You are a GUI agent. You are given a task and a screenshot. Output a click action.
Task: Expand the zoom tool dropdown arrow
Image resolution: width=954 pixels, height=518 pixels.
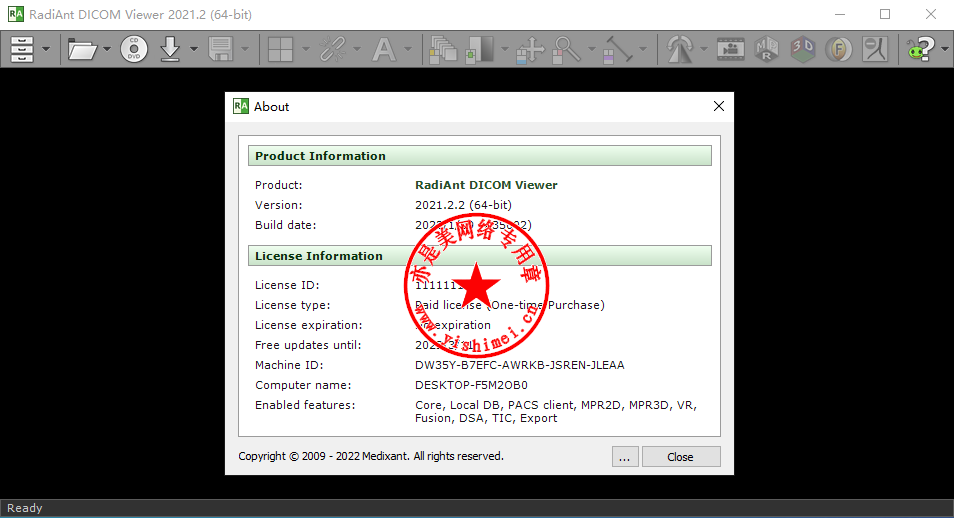(x=591, y=49)
